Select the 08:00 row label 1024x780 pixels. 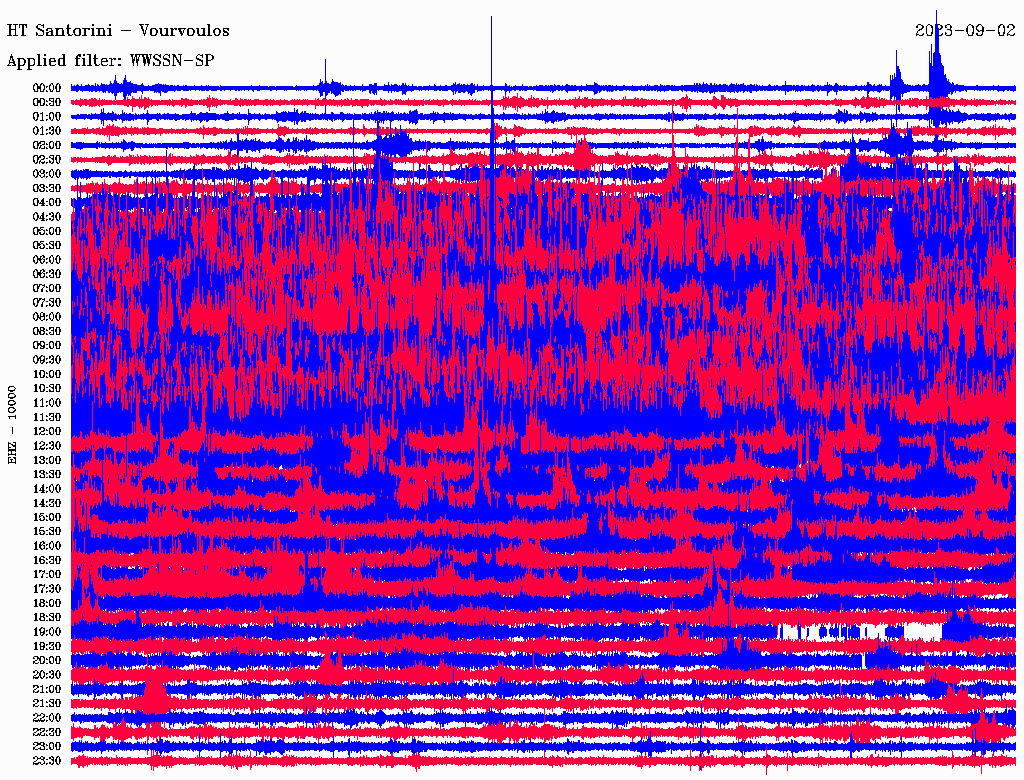click(x=47, y=317)
